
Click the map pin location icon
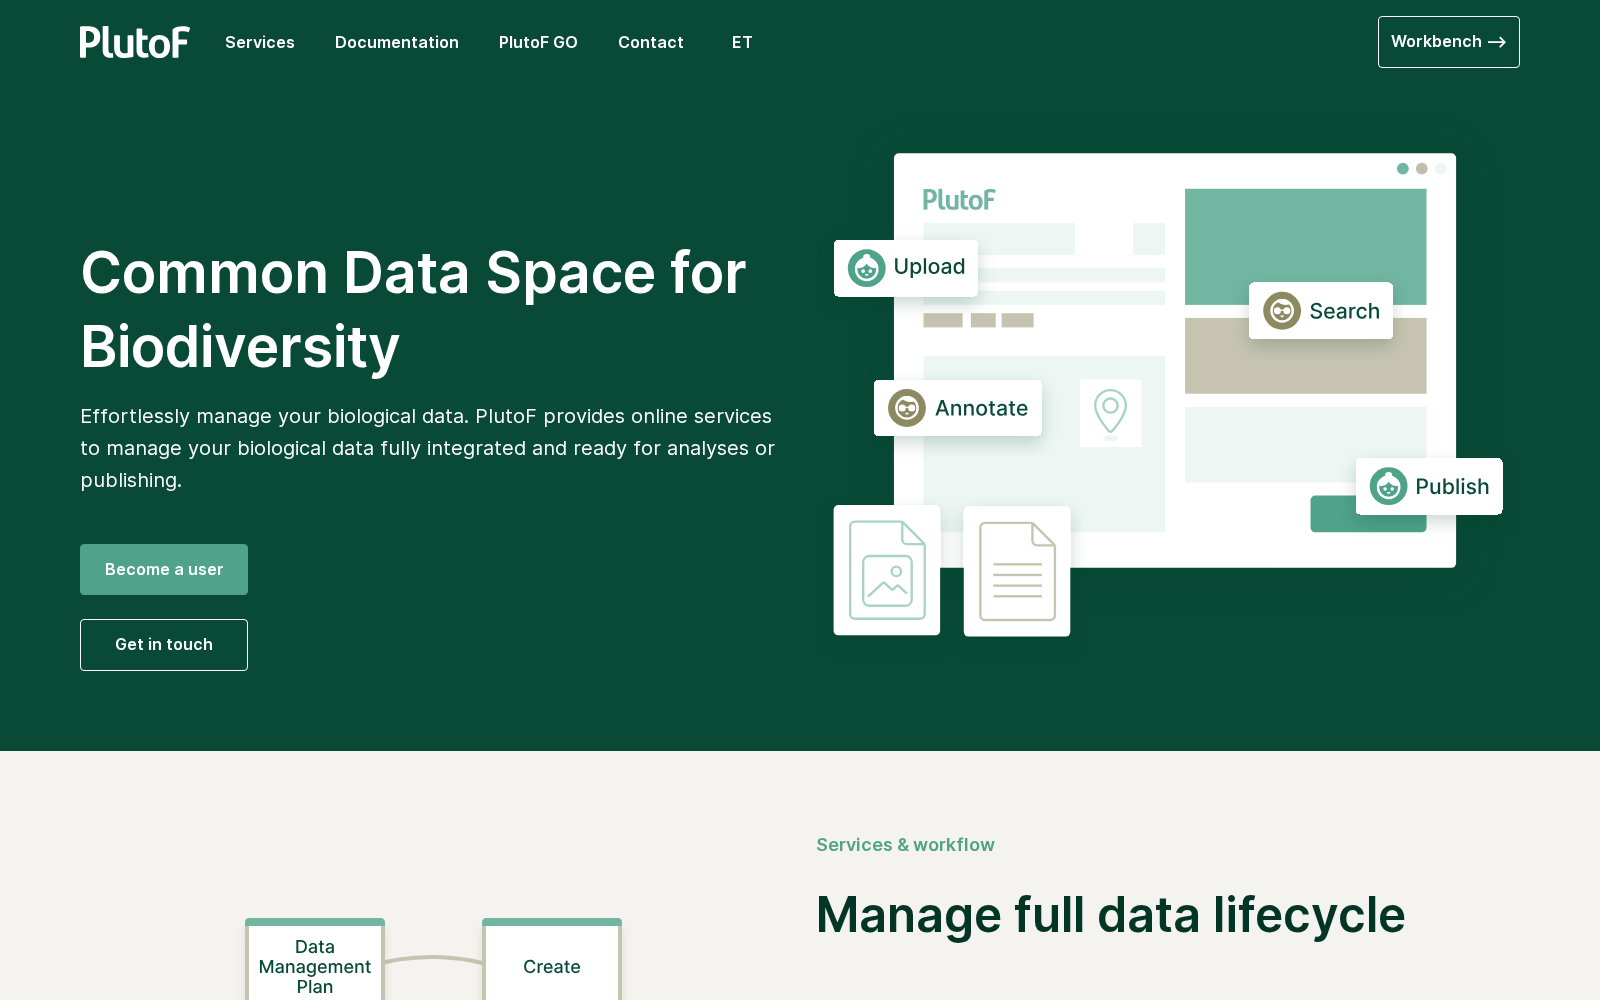click(1110, 413)
